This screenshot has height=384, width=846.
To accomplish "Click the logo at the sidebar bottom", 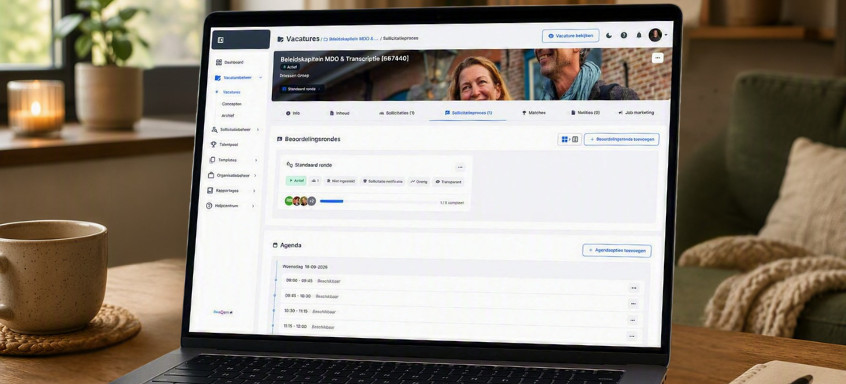I will click(223, 312).
